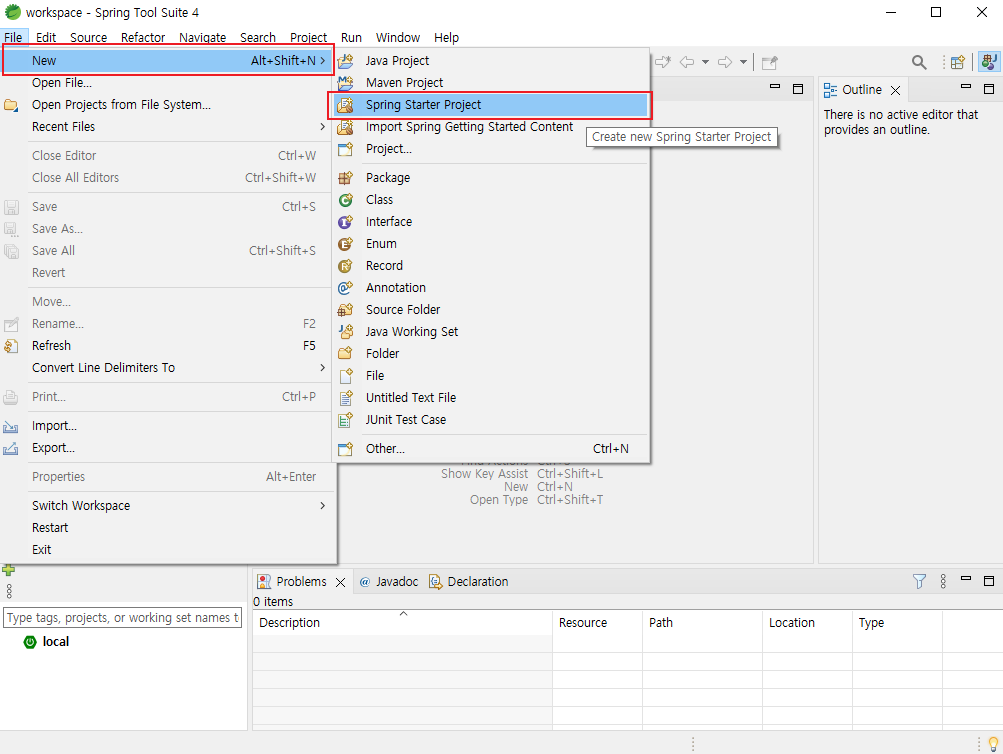Sort by the Description column header
The image size is (1003, 754).
pyautogui.click(x=402, y=623)
